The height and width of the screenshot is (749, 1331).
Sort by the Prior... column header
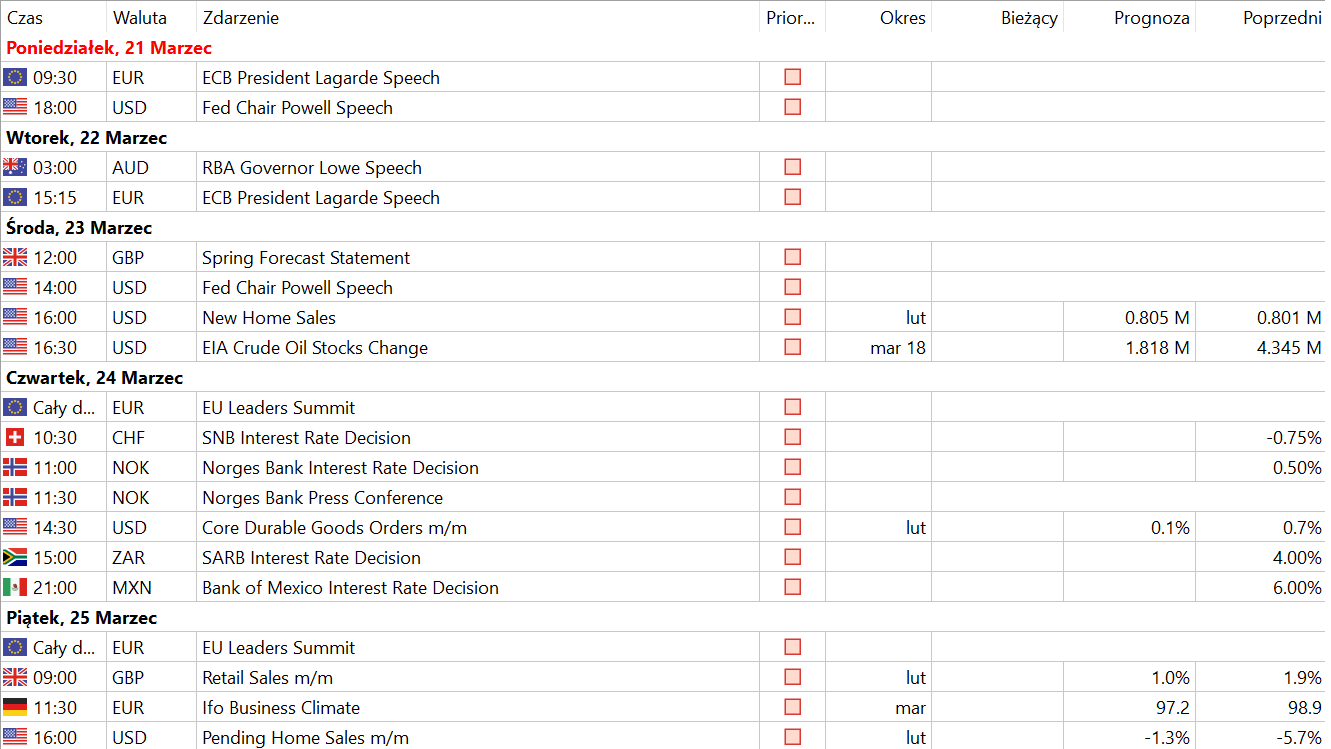(x=792, y=17)
